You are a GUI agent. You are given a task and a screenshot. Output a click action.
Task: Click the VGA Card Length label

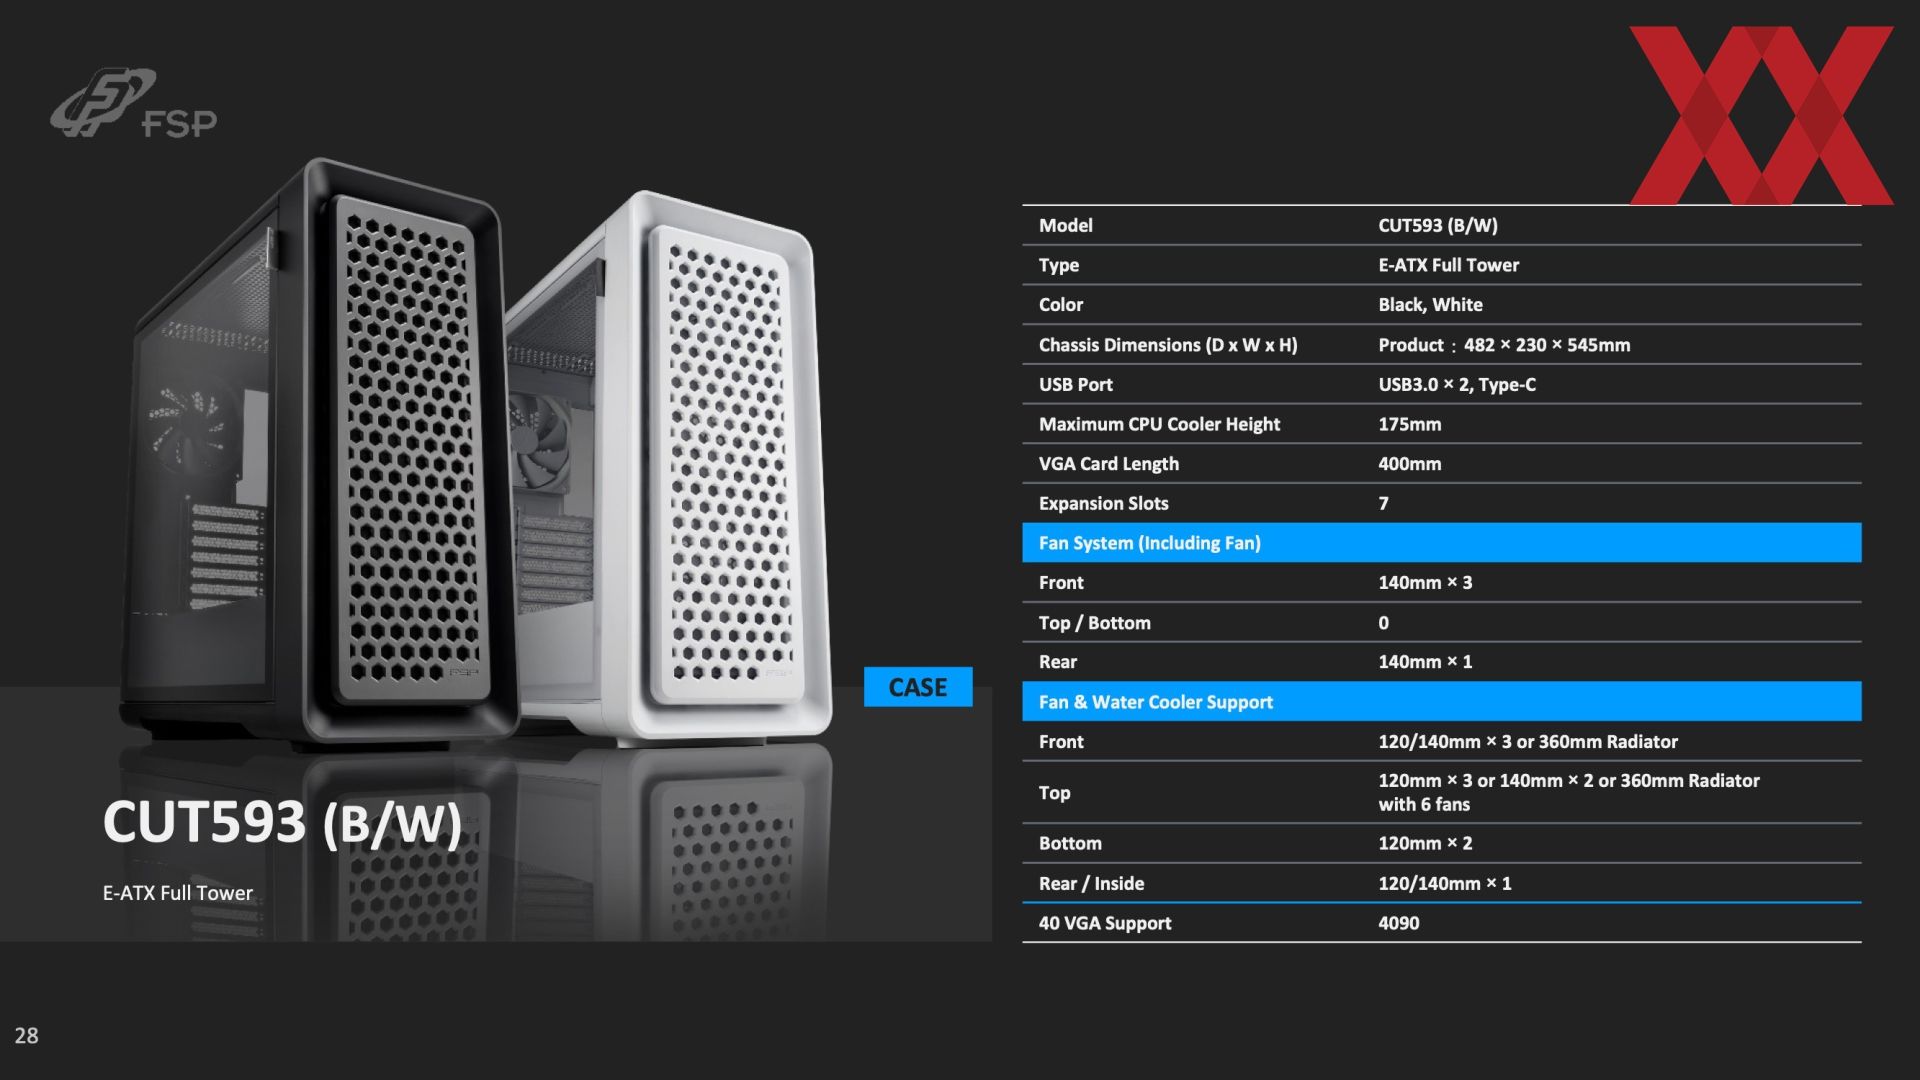tap(1109, 464)
